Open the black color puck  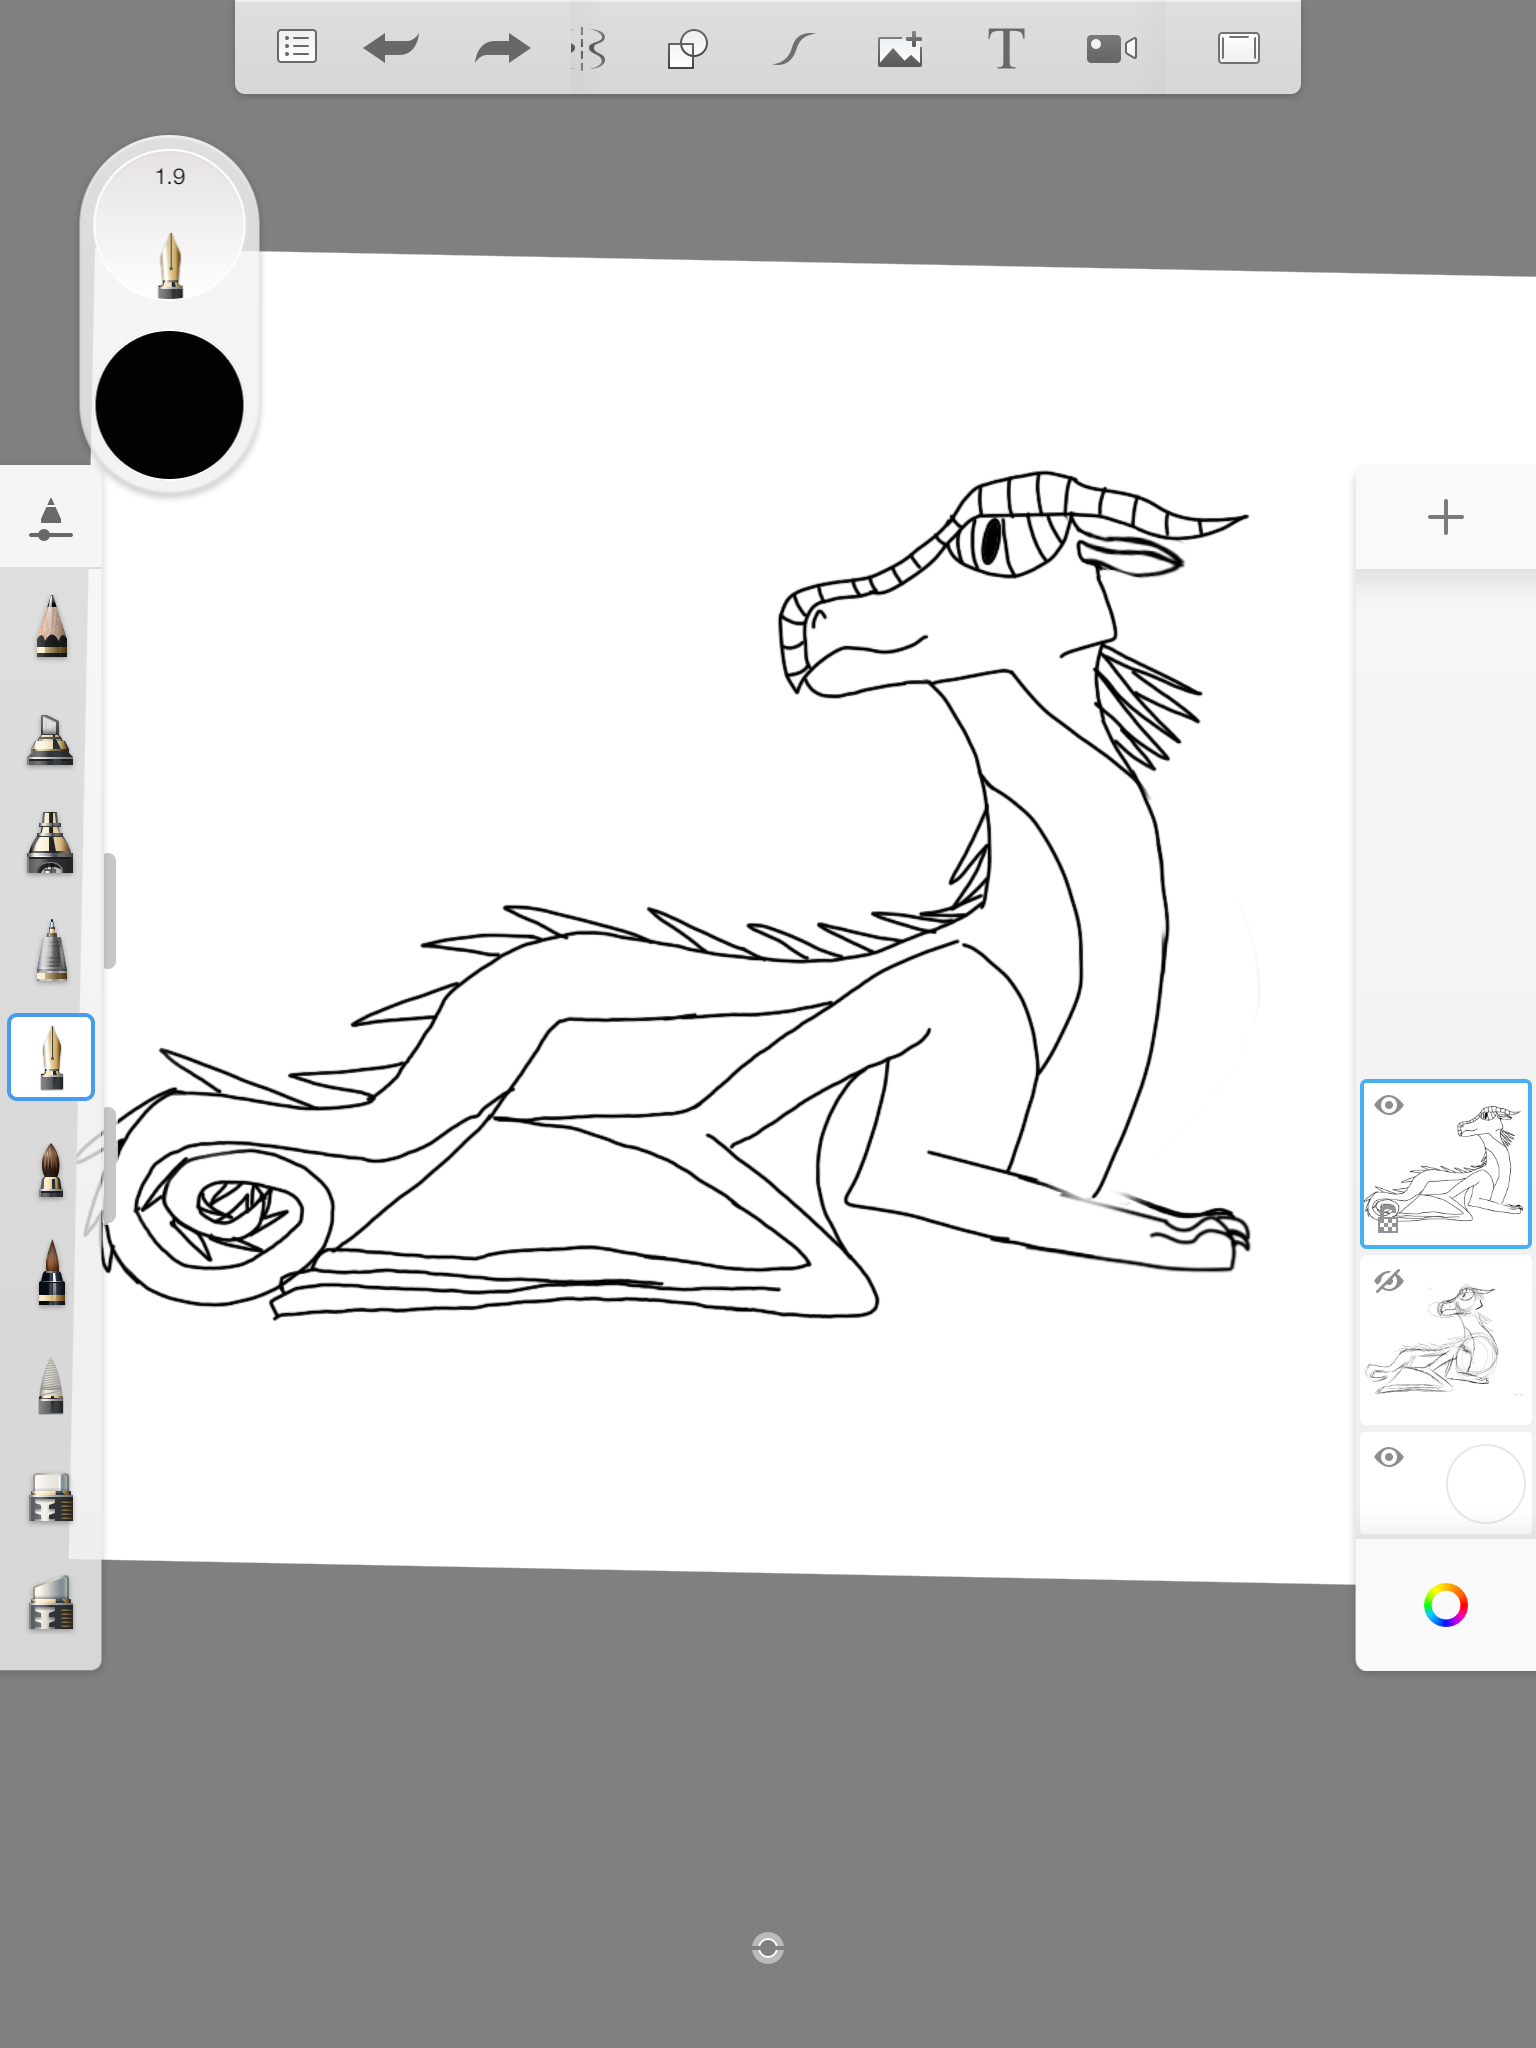[x=170, y=405]
